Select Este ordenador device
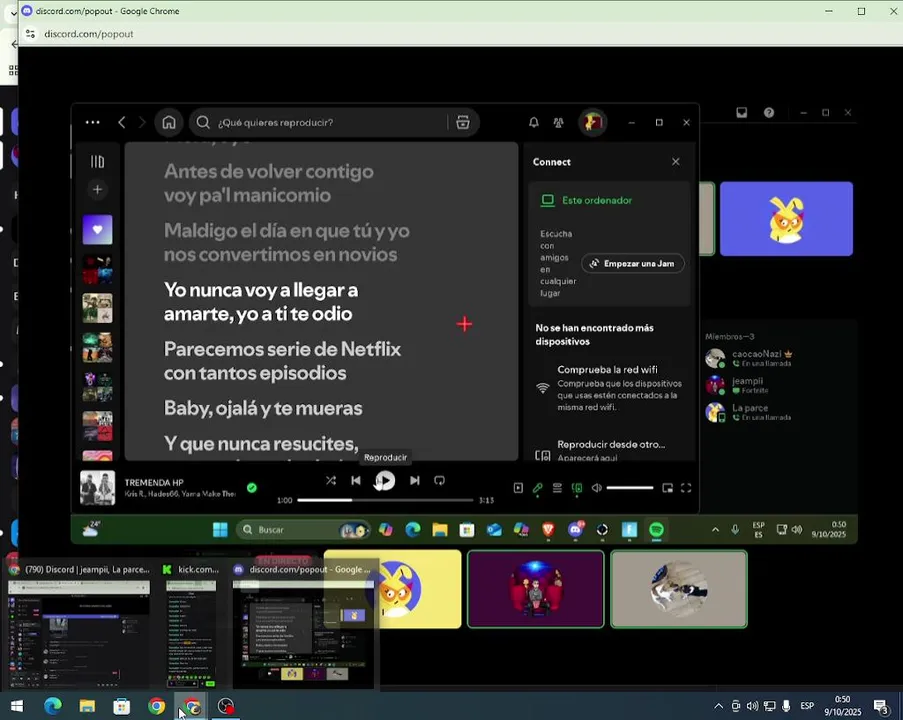The height and width of the screenshot is (720, 903). coord(587,200)
